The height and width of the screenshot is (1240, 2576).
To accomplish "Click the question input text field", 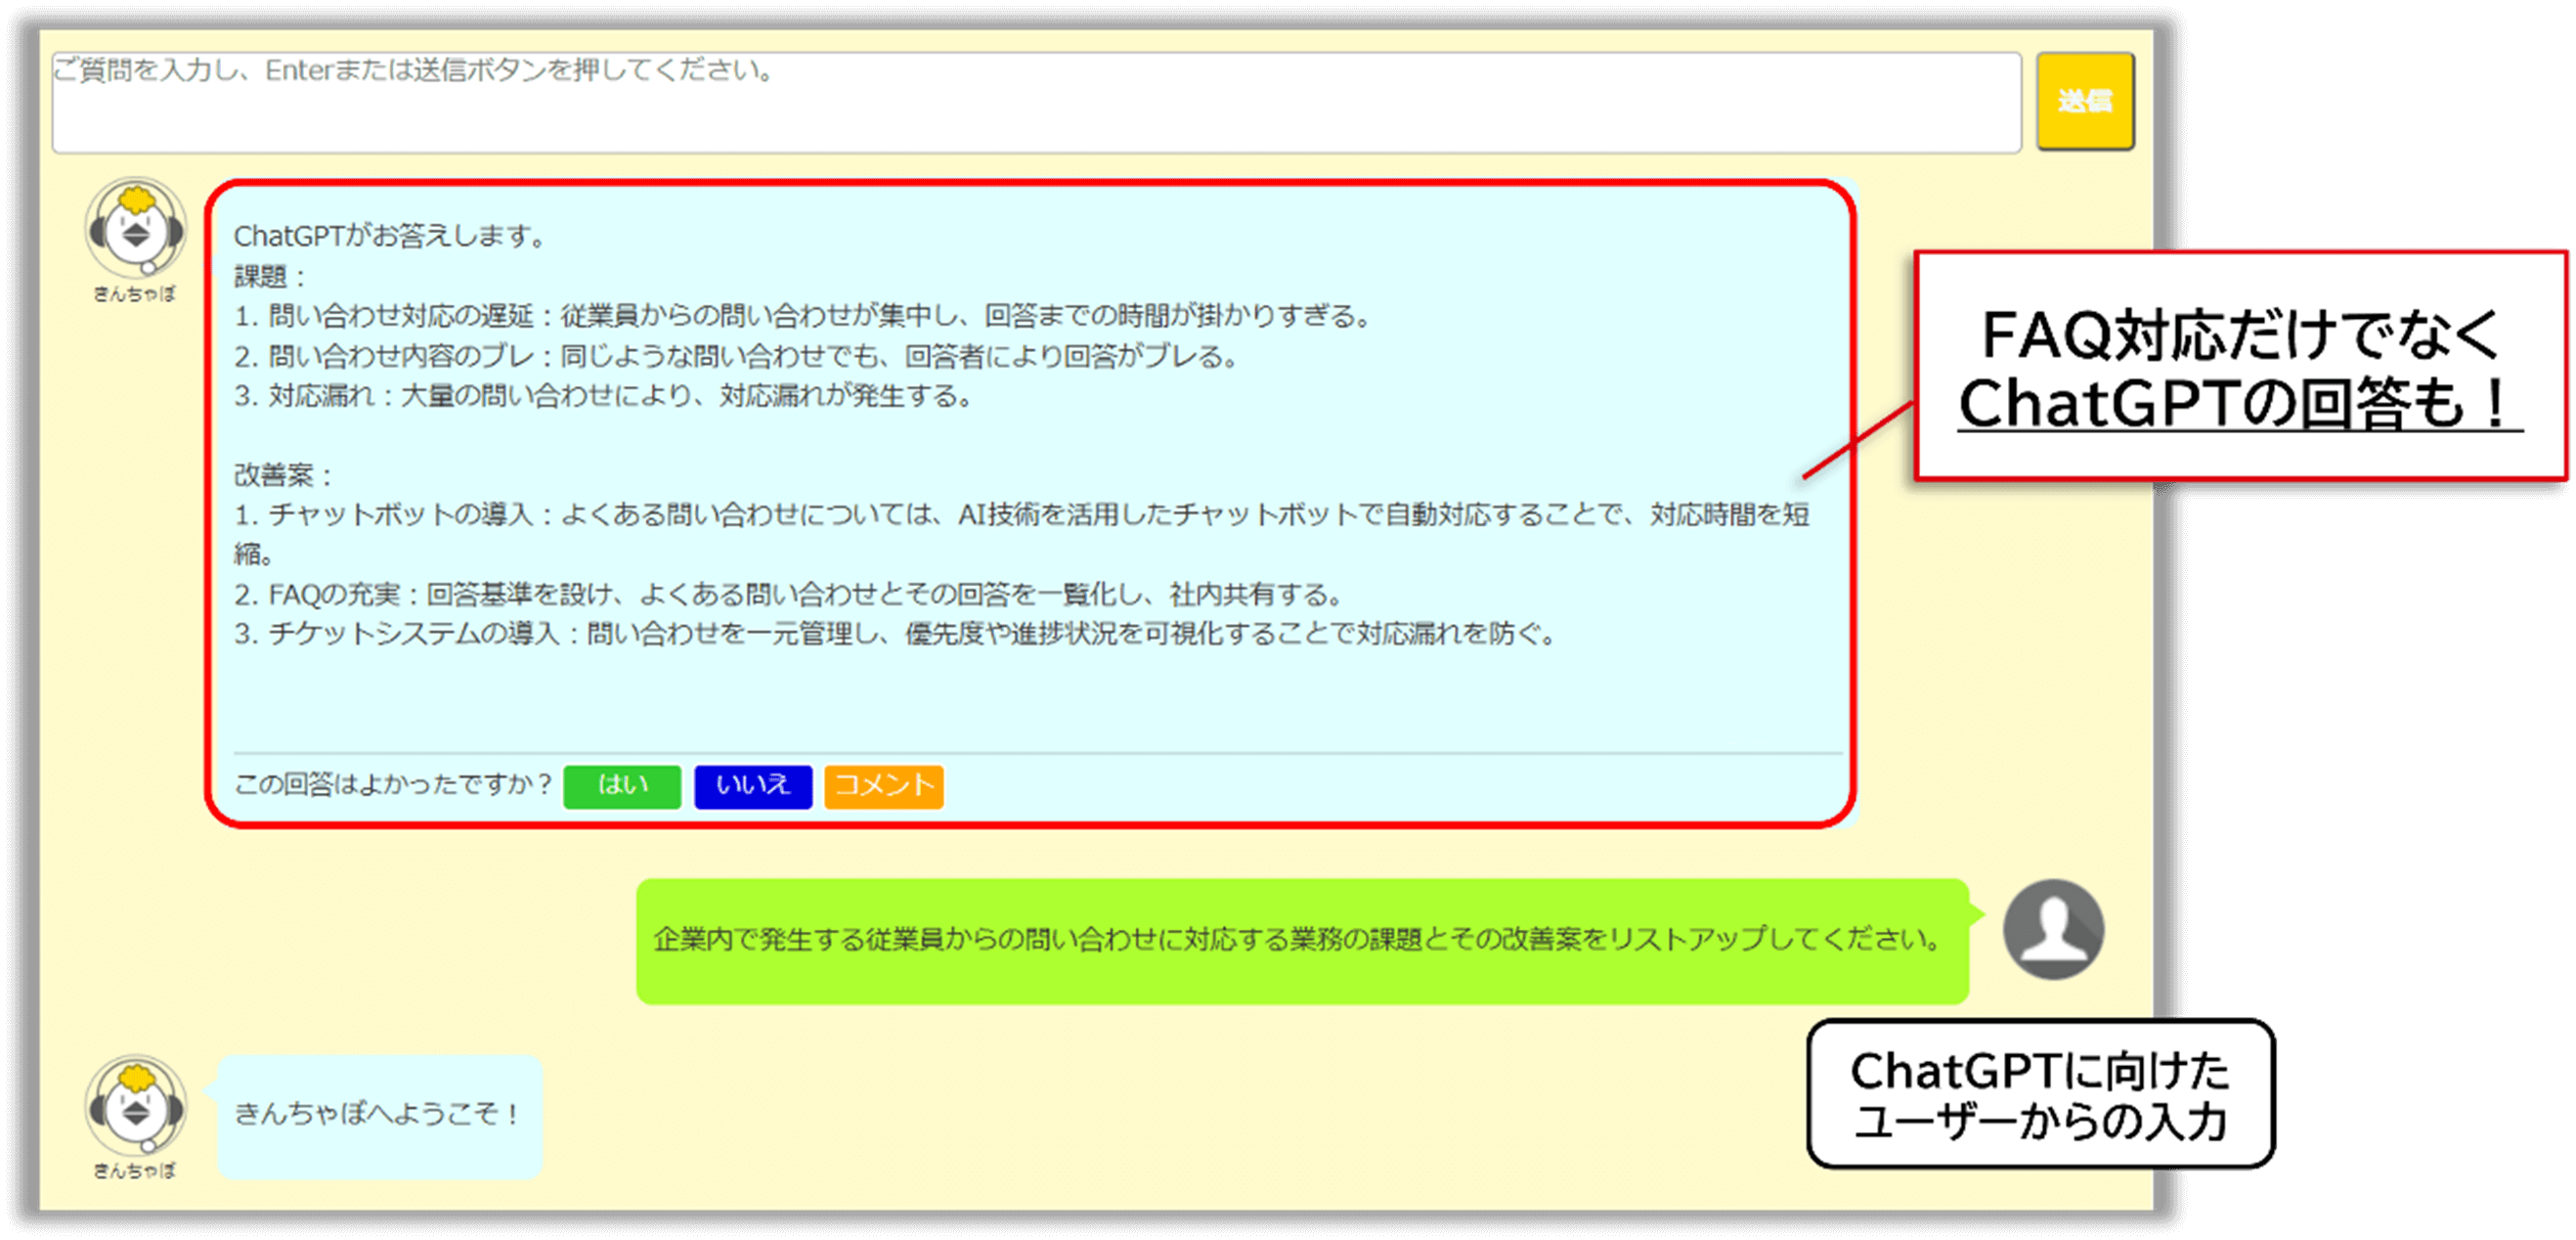I will tap(1036, 103).
